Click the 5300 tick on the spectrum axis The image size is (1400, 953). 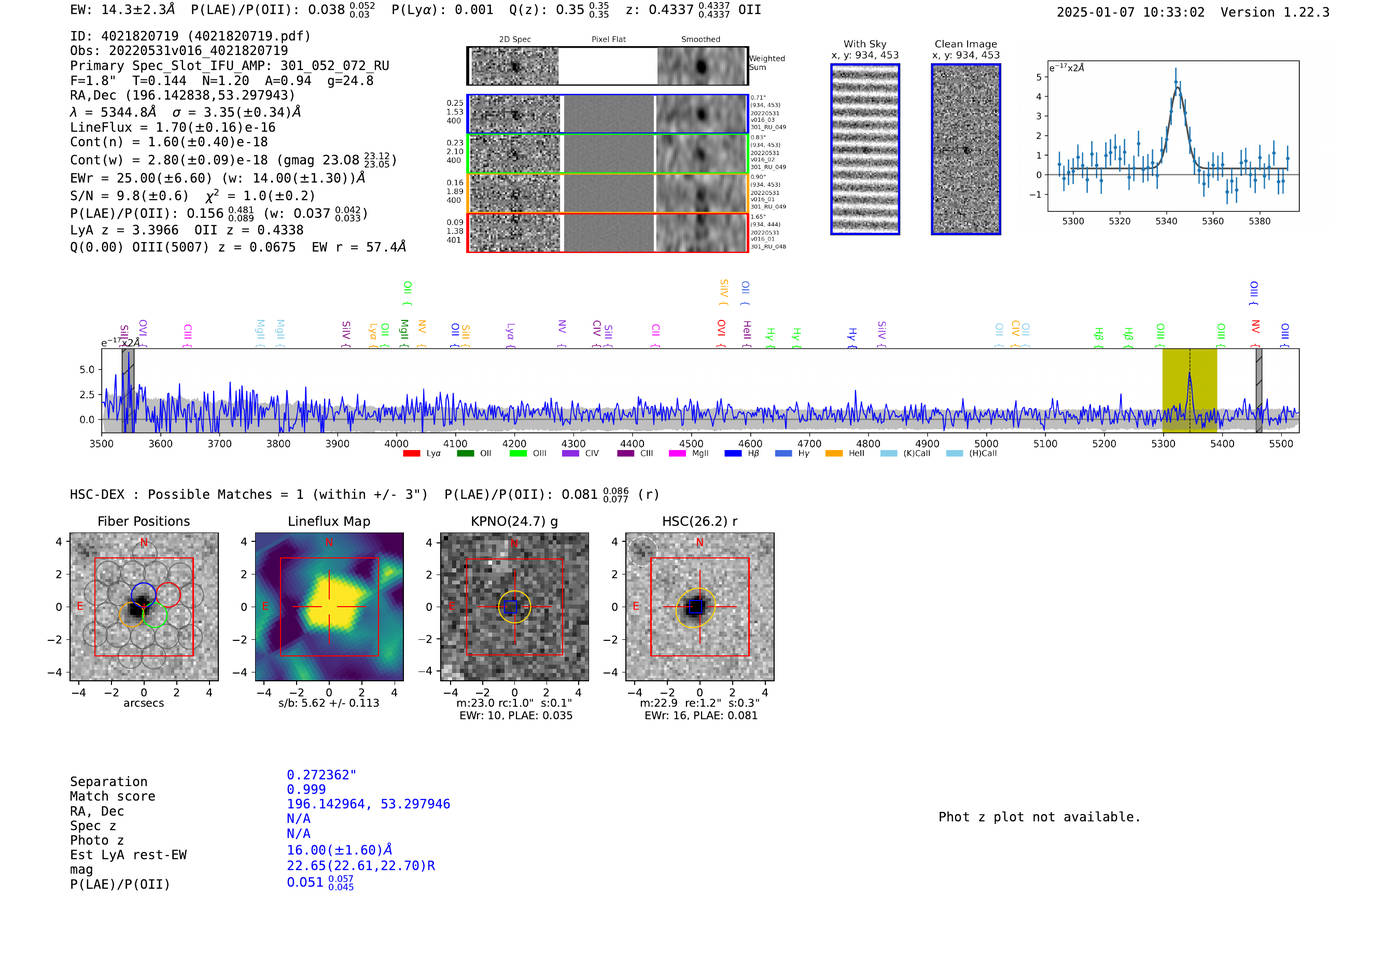click(x=1163, y=444)
